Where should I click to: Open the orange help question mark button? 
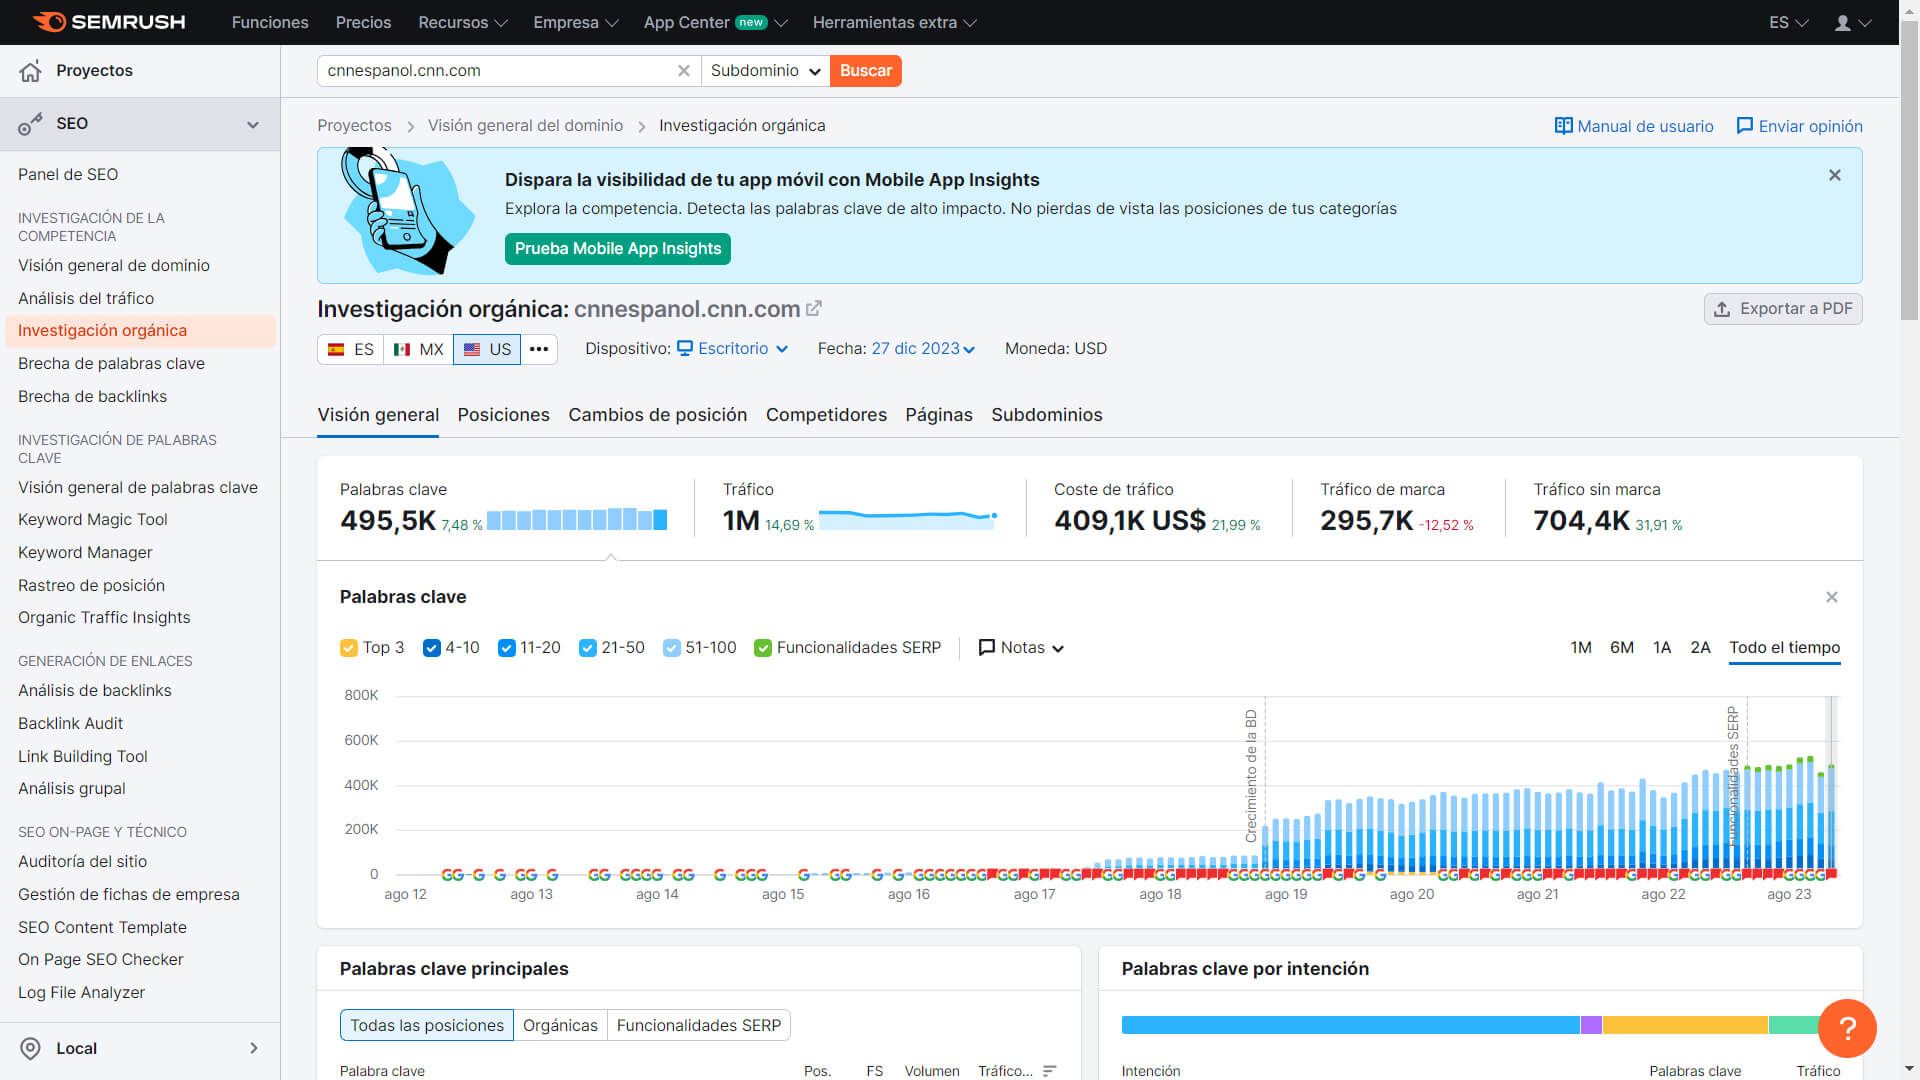tap(1847, 1028)
